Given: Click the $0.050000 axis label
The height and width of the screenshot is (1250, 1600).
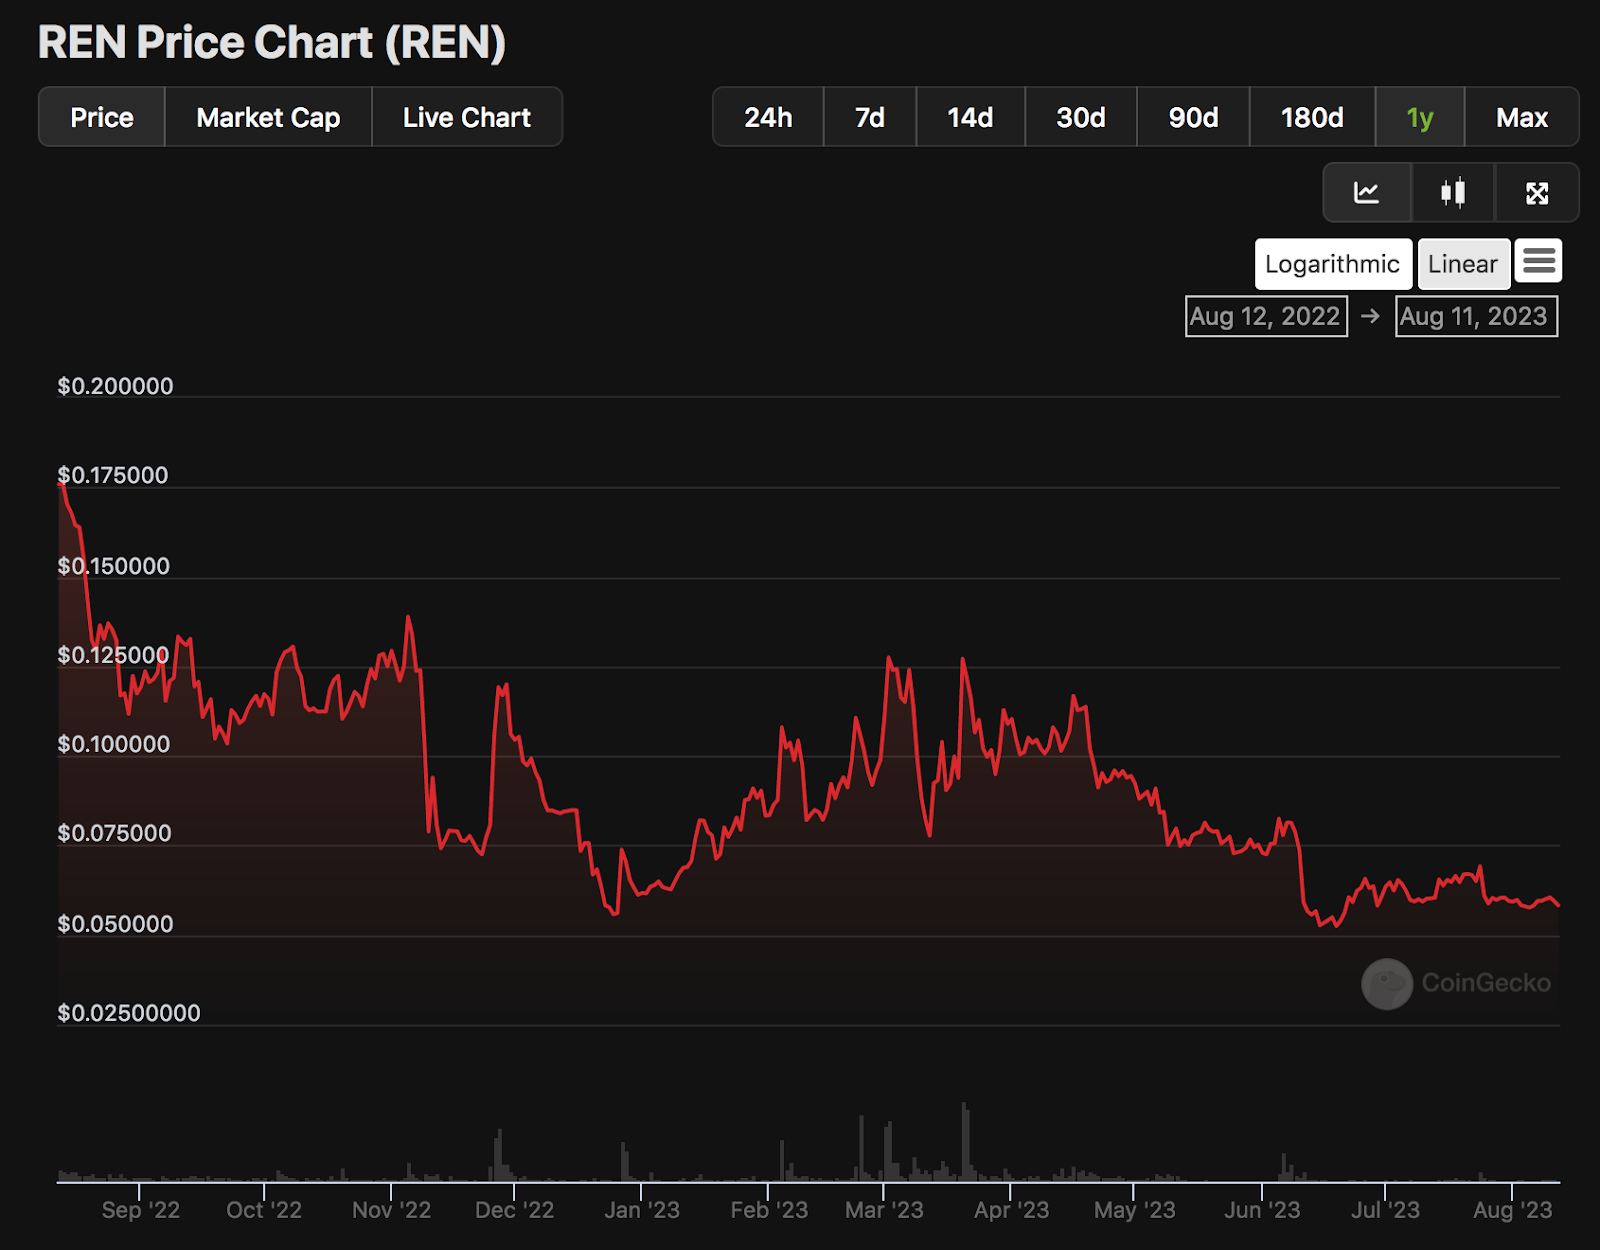Looking at the screenshot, I should point(115,924).
